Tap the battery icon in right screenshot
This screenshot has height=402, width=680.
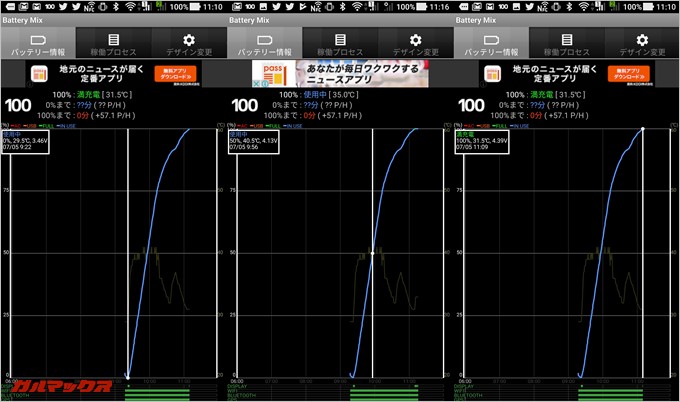492,39
